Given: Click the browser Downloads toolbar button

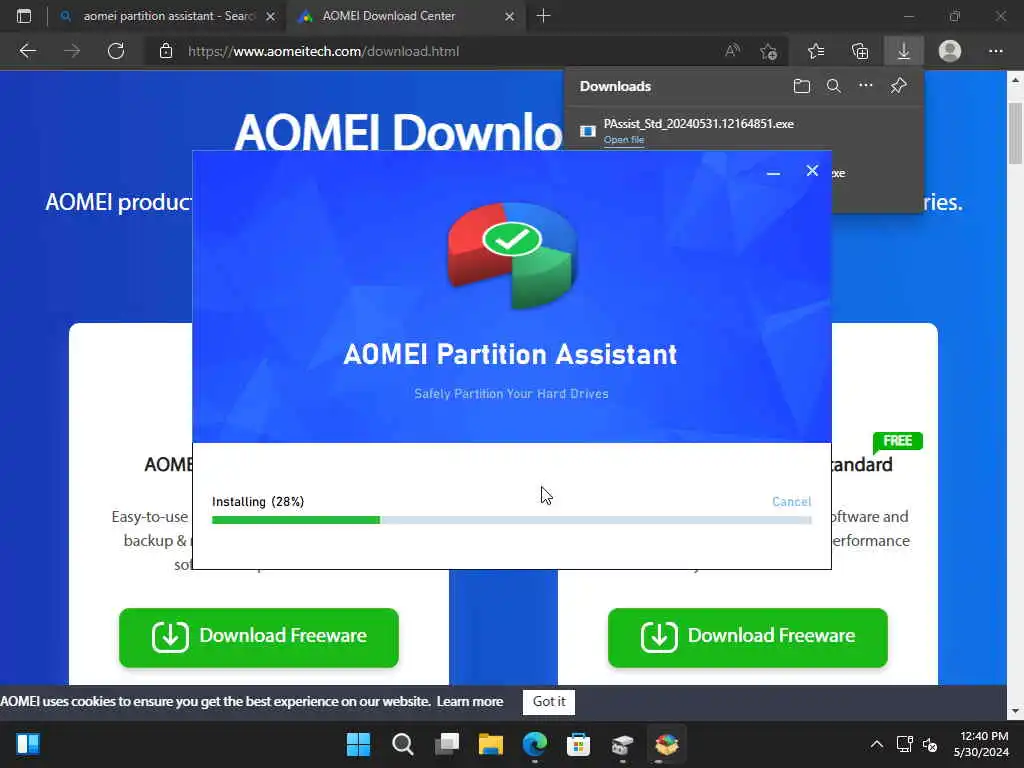Looking at the screenshot, I should pos(904,51).
